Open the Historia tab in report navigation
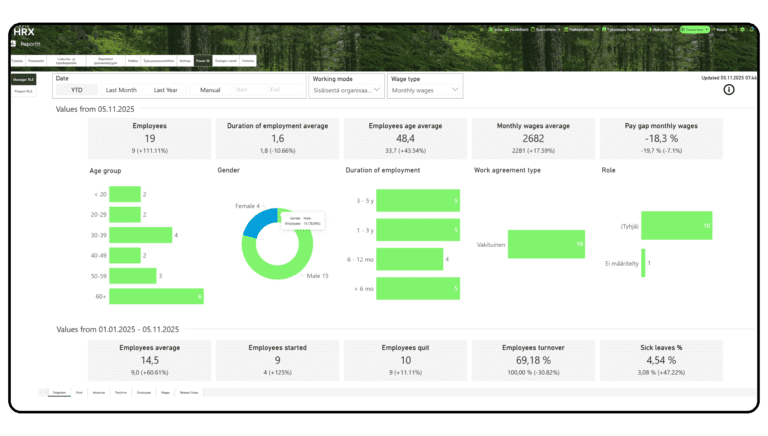Screen dimensions: 768x436 [x=248, y=61]
